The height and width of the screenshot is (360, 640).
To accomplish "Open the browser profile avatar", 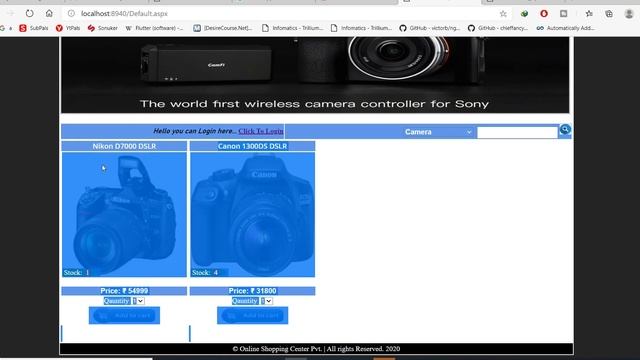I will pos(629,14).
